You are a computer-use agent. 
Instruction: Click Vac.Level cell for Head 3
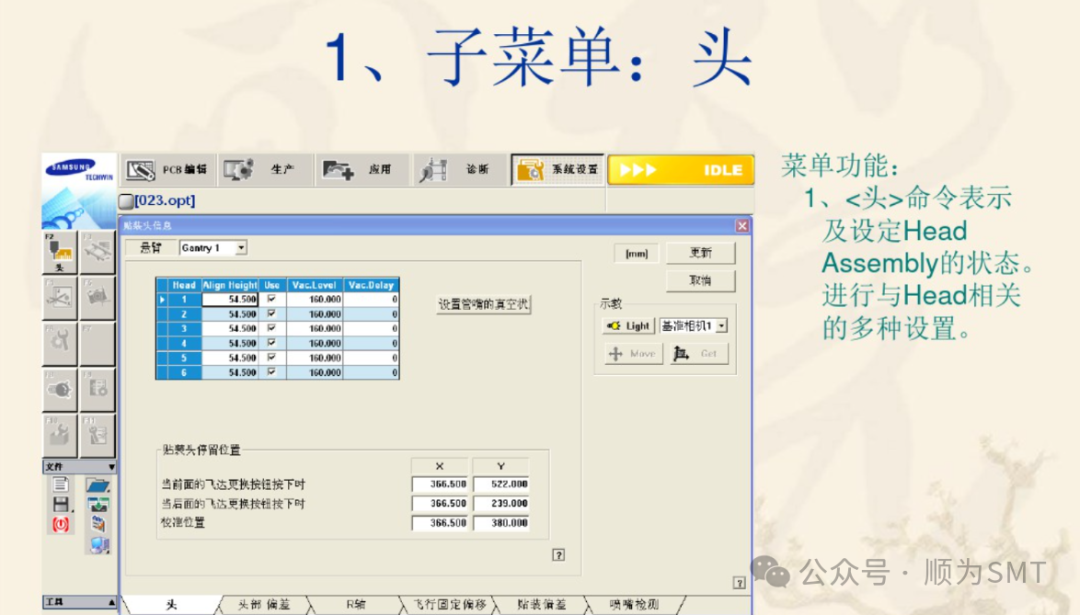[315, 329]
